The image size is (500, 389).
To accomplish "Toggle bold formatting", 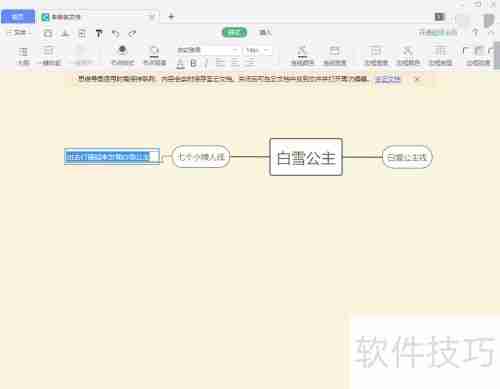I will tap(193, 63).
